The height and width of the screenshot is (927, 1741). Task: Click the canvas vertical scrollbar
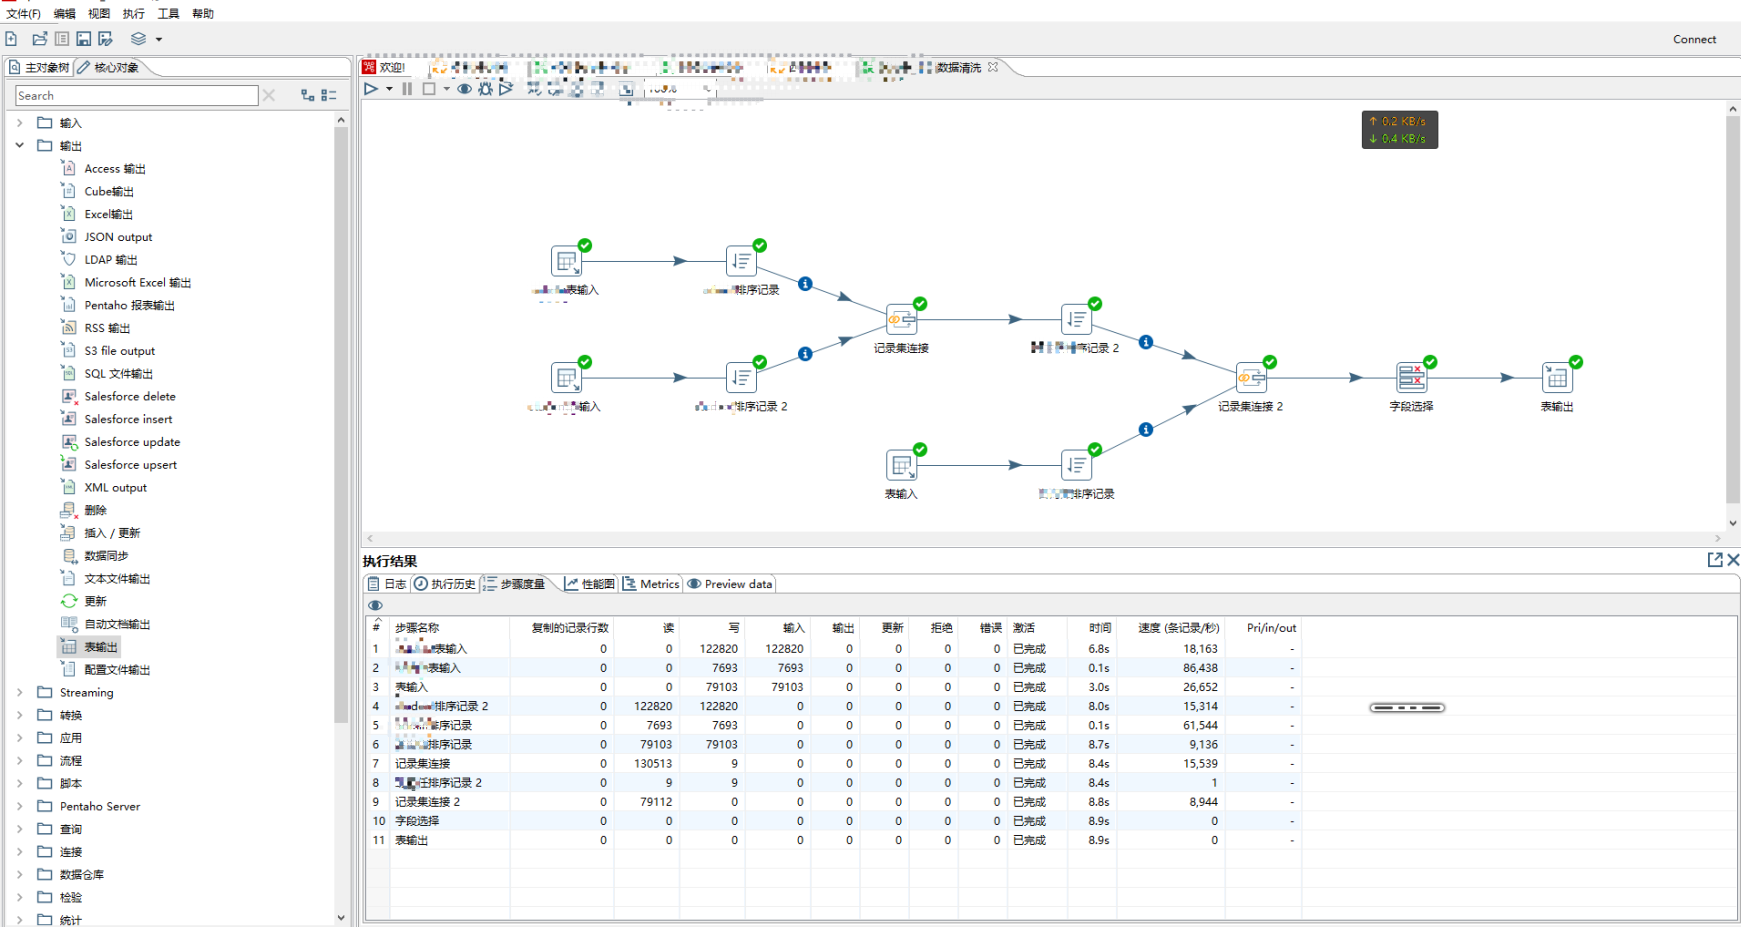click(1733, 310)
